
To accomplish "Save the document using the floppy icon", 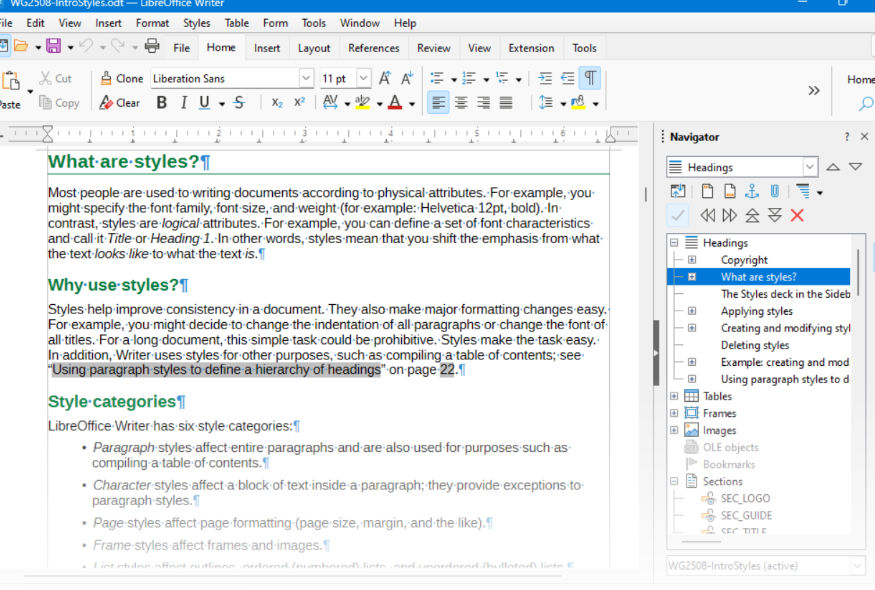I will (54, 46).
